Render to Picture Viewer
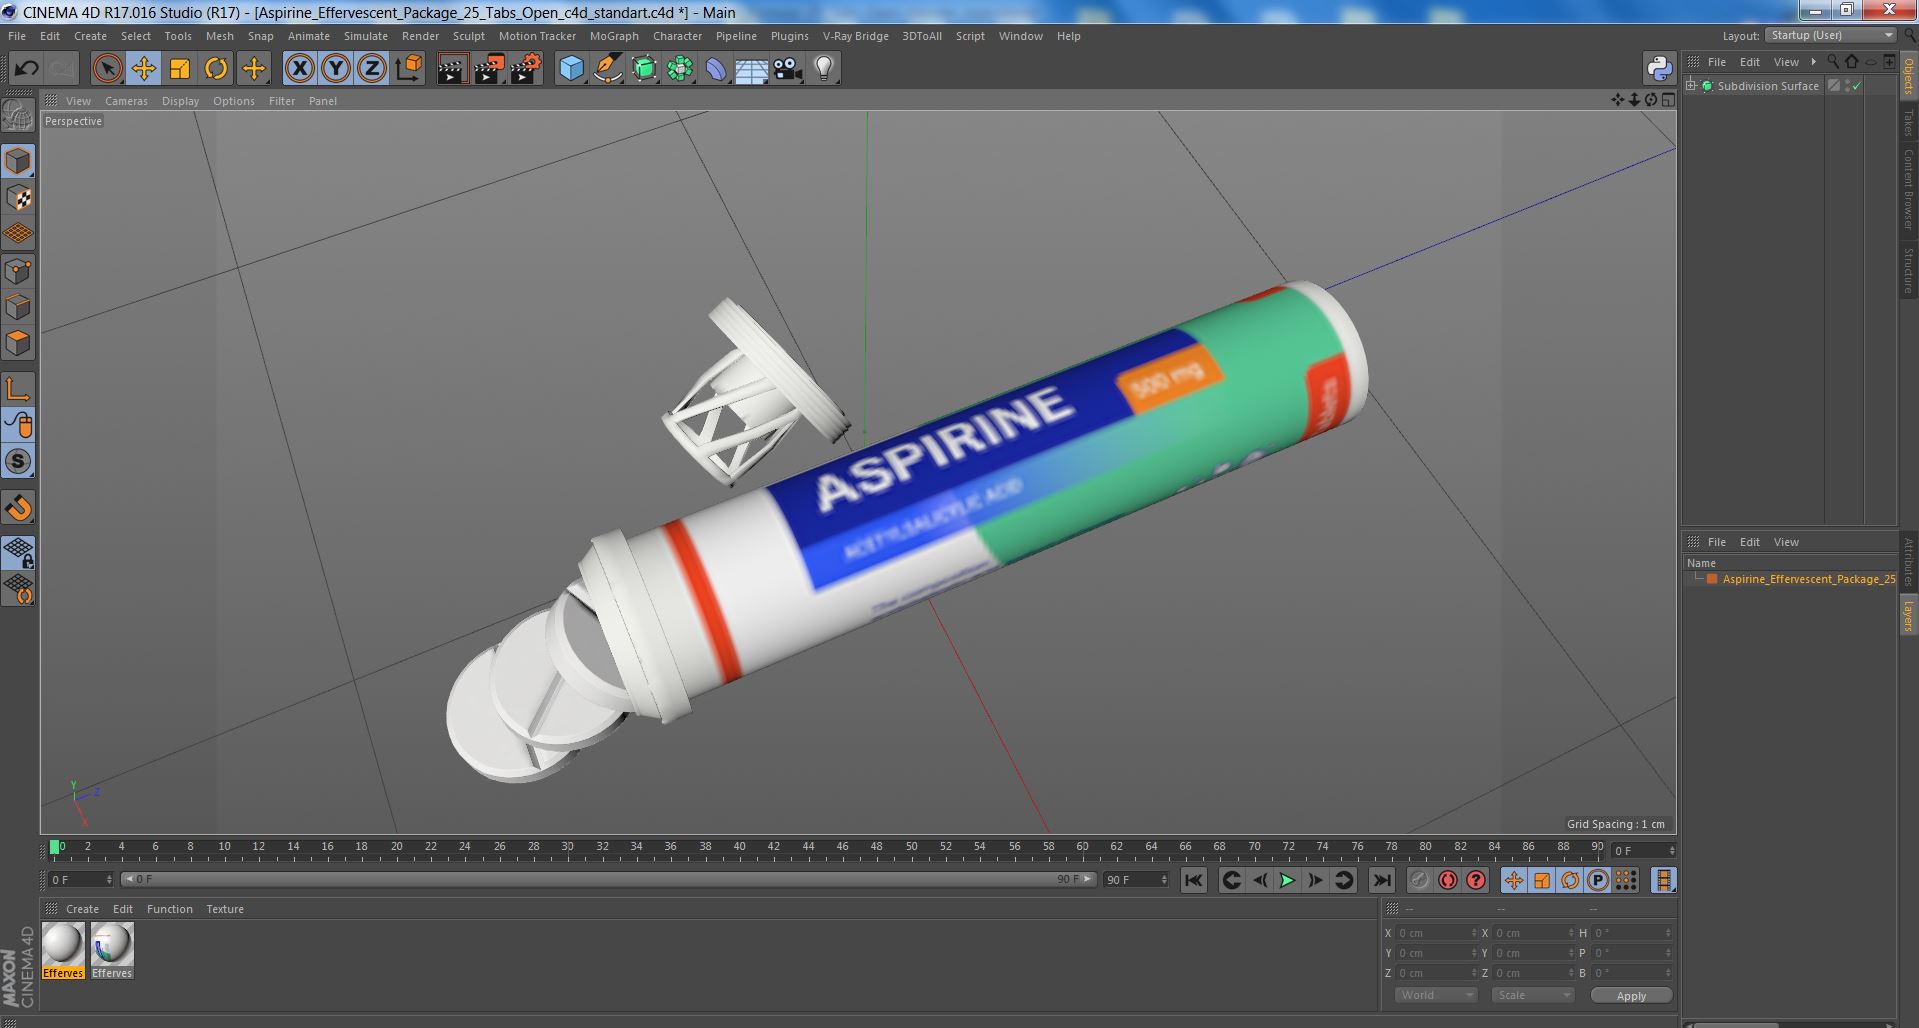Viewport: 1919px width, 1028px height. (x=489, y=68)
